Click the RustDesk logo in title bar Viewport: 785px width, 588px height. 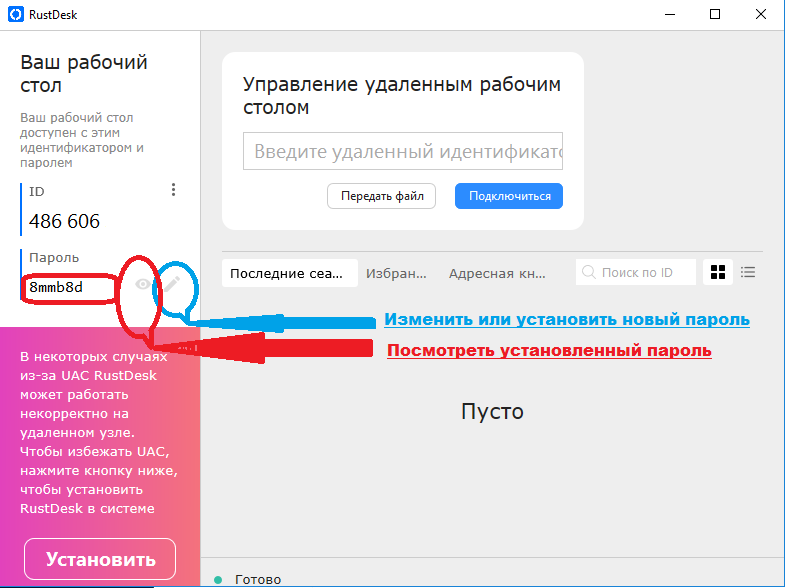click(16, 14)
